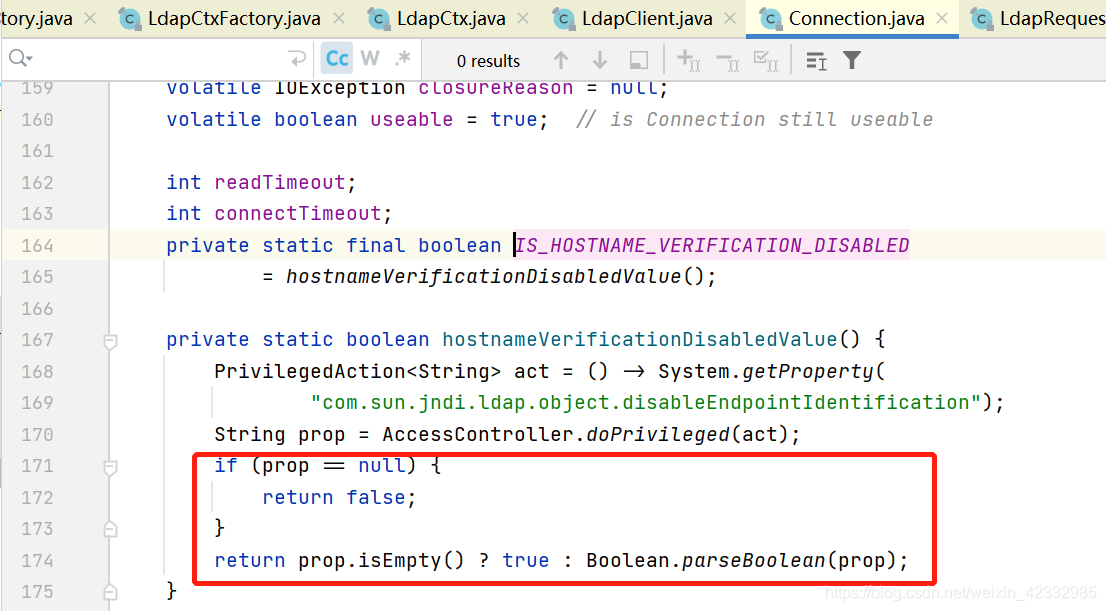
Task: Close the LdapCtxFactory.java tab
Action: [x=339, y=18]
